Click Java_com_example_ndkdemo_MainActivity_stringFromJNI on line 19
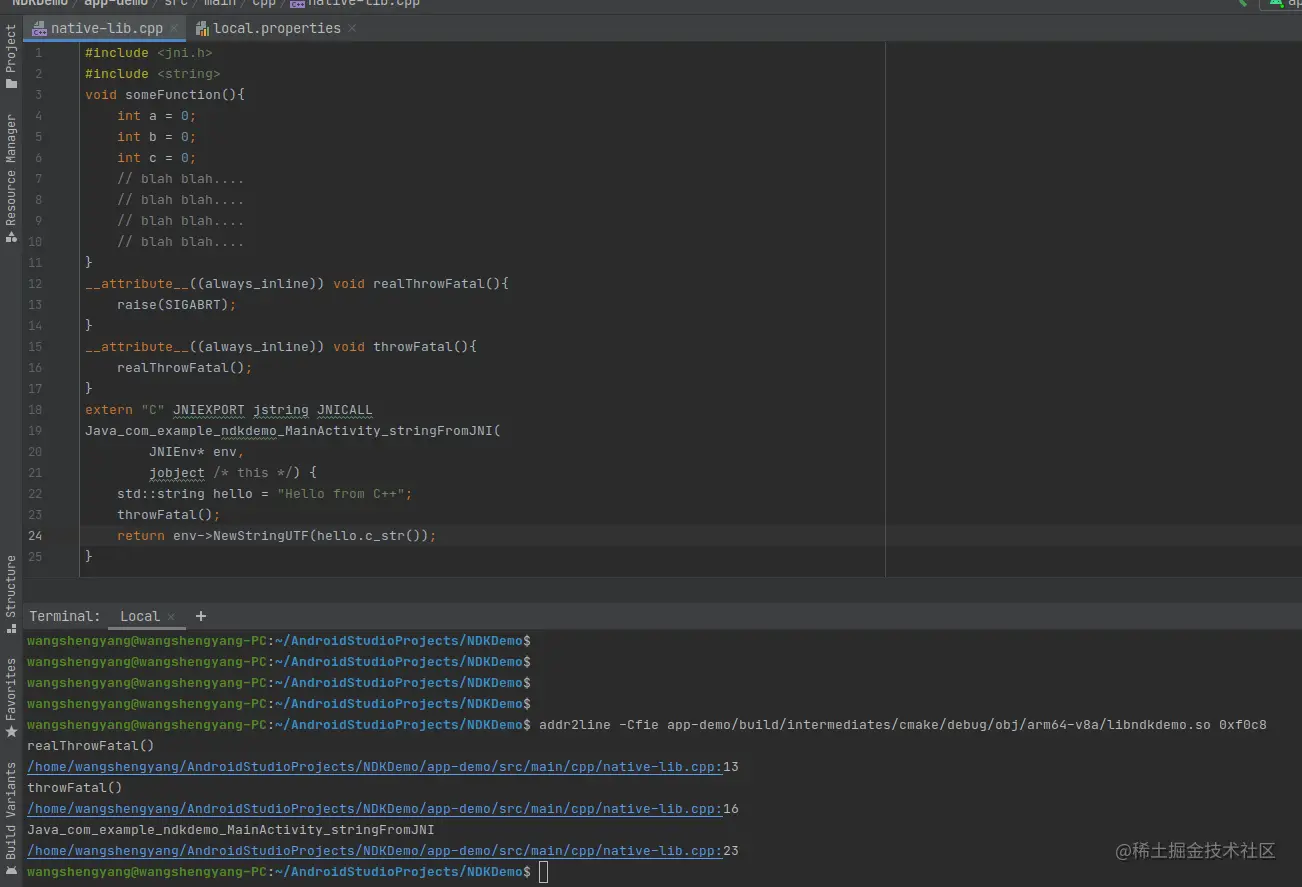The height and width of the screenshot is (887, 1302). tap(292, 431)
